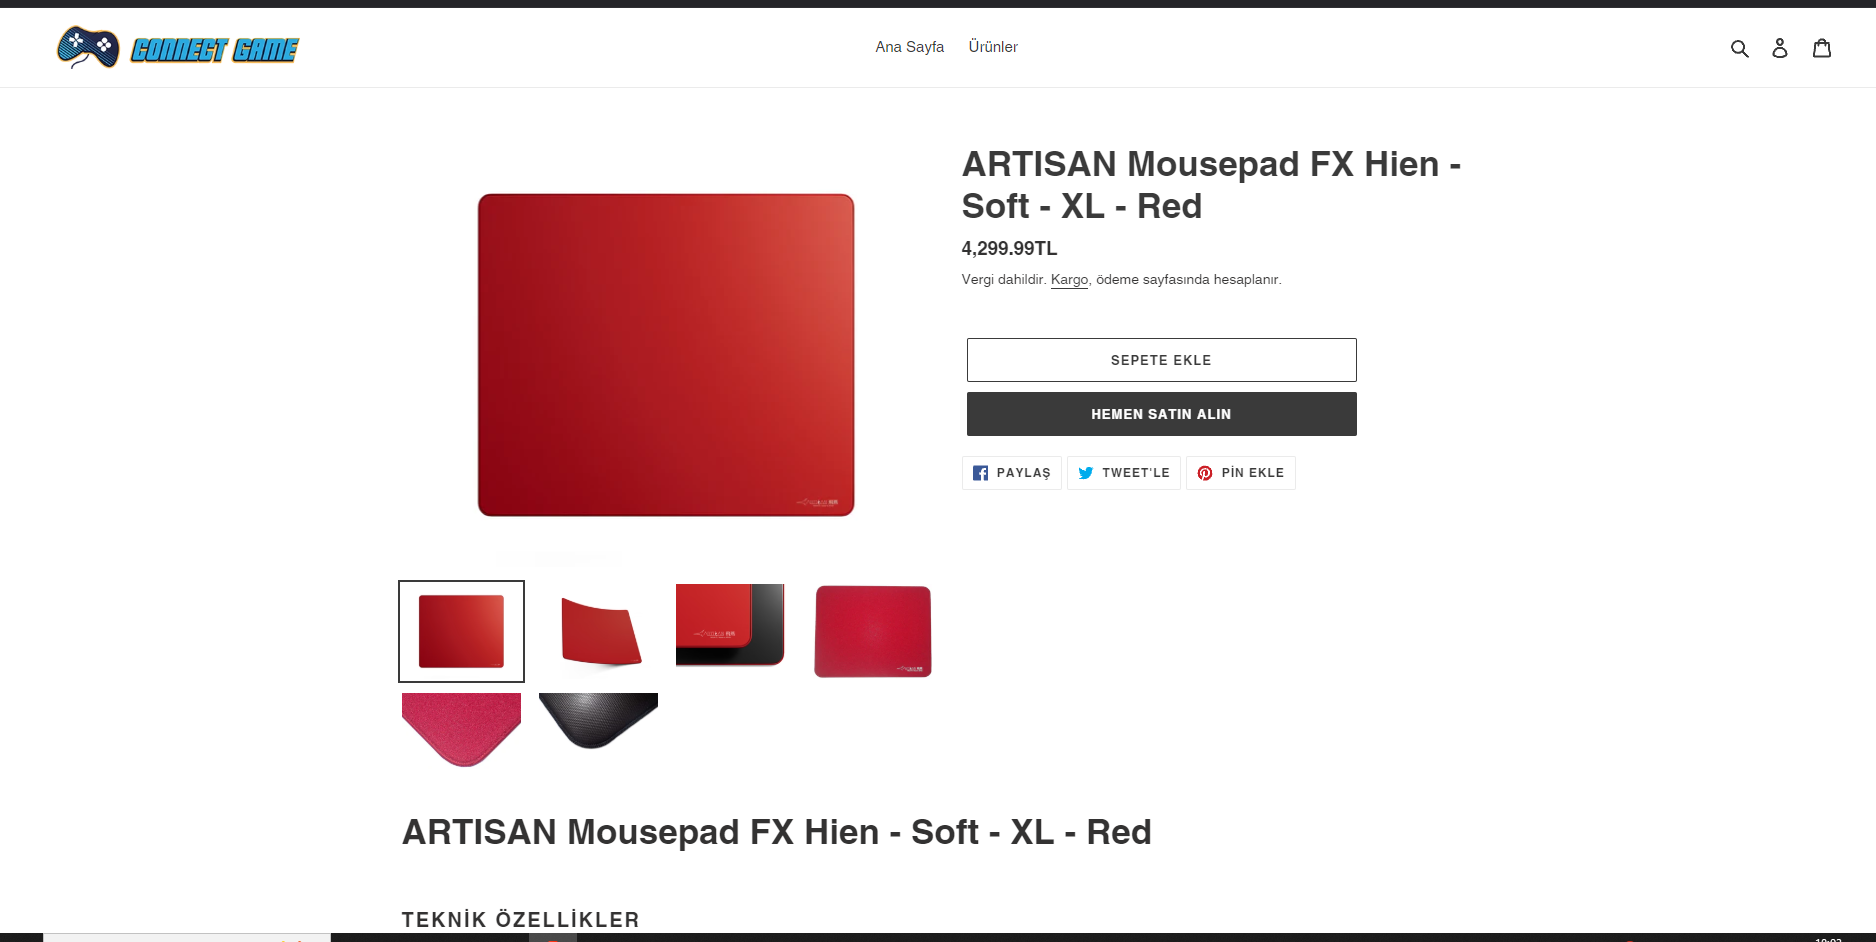Select the red and black corner thumbnail
Viewport: 1876px width, 942px height.
[730, 625]
